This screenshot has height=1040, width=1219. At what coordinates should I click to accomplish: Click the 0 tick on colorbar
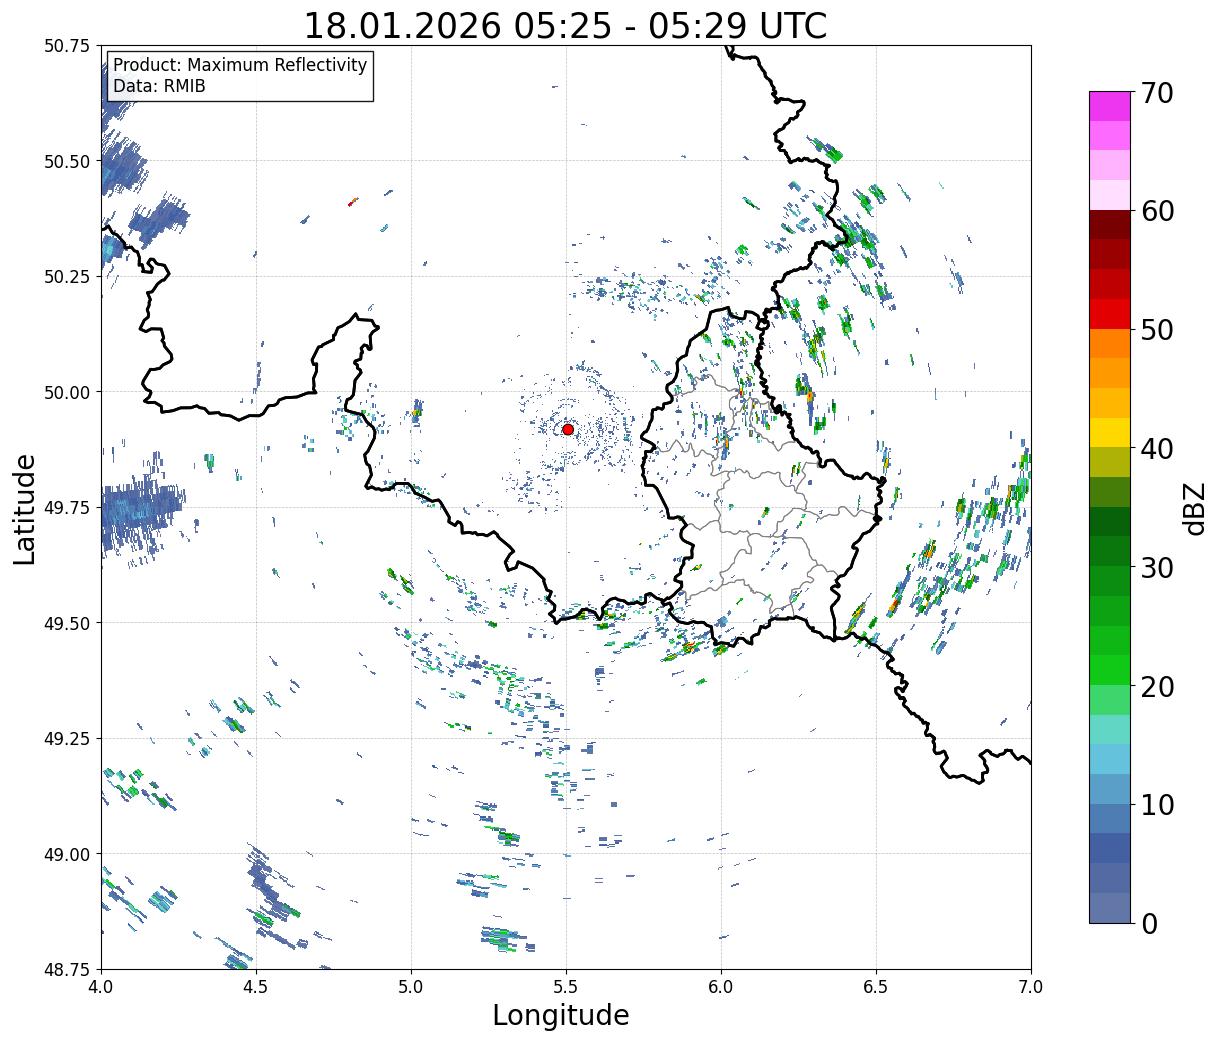1149,923
